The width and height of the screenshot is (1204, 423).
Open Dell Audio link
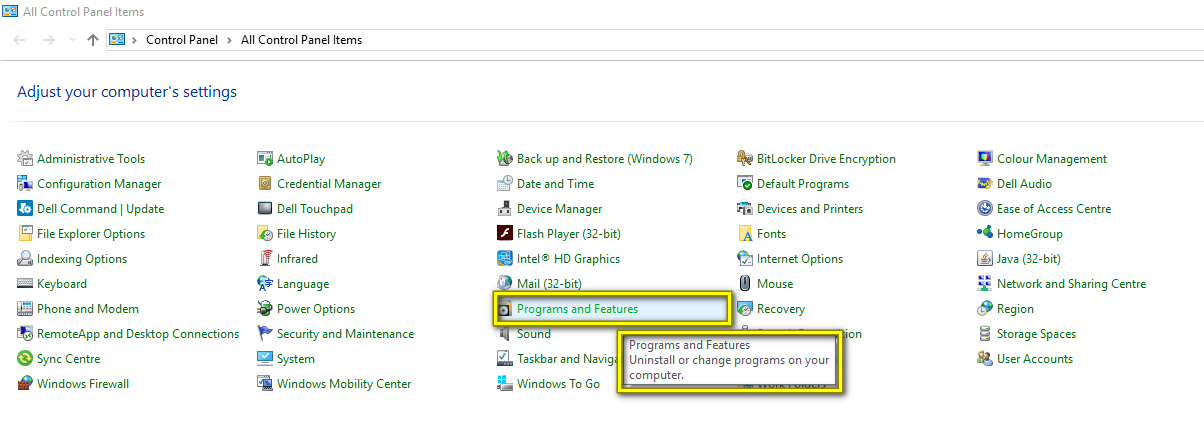pos(1024,184)
